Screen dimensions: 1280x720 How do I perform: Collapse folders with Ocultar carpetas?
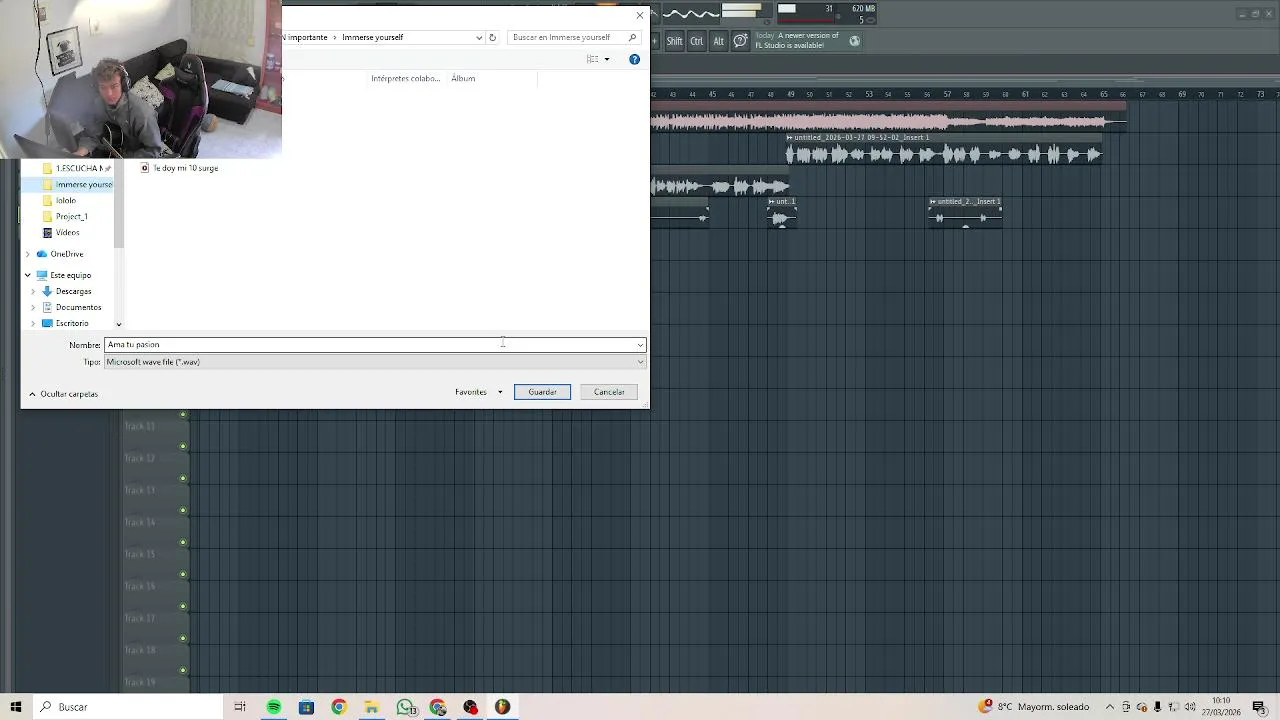(x=63, y=394)
